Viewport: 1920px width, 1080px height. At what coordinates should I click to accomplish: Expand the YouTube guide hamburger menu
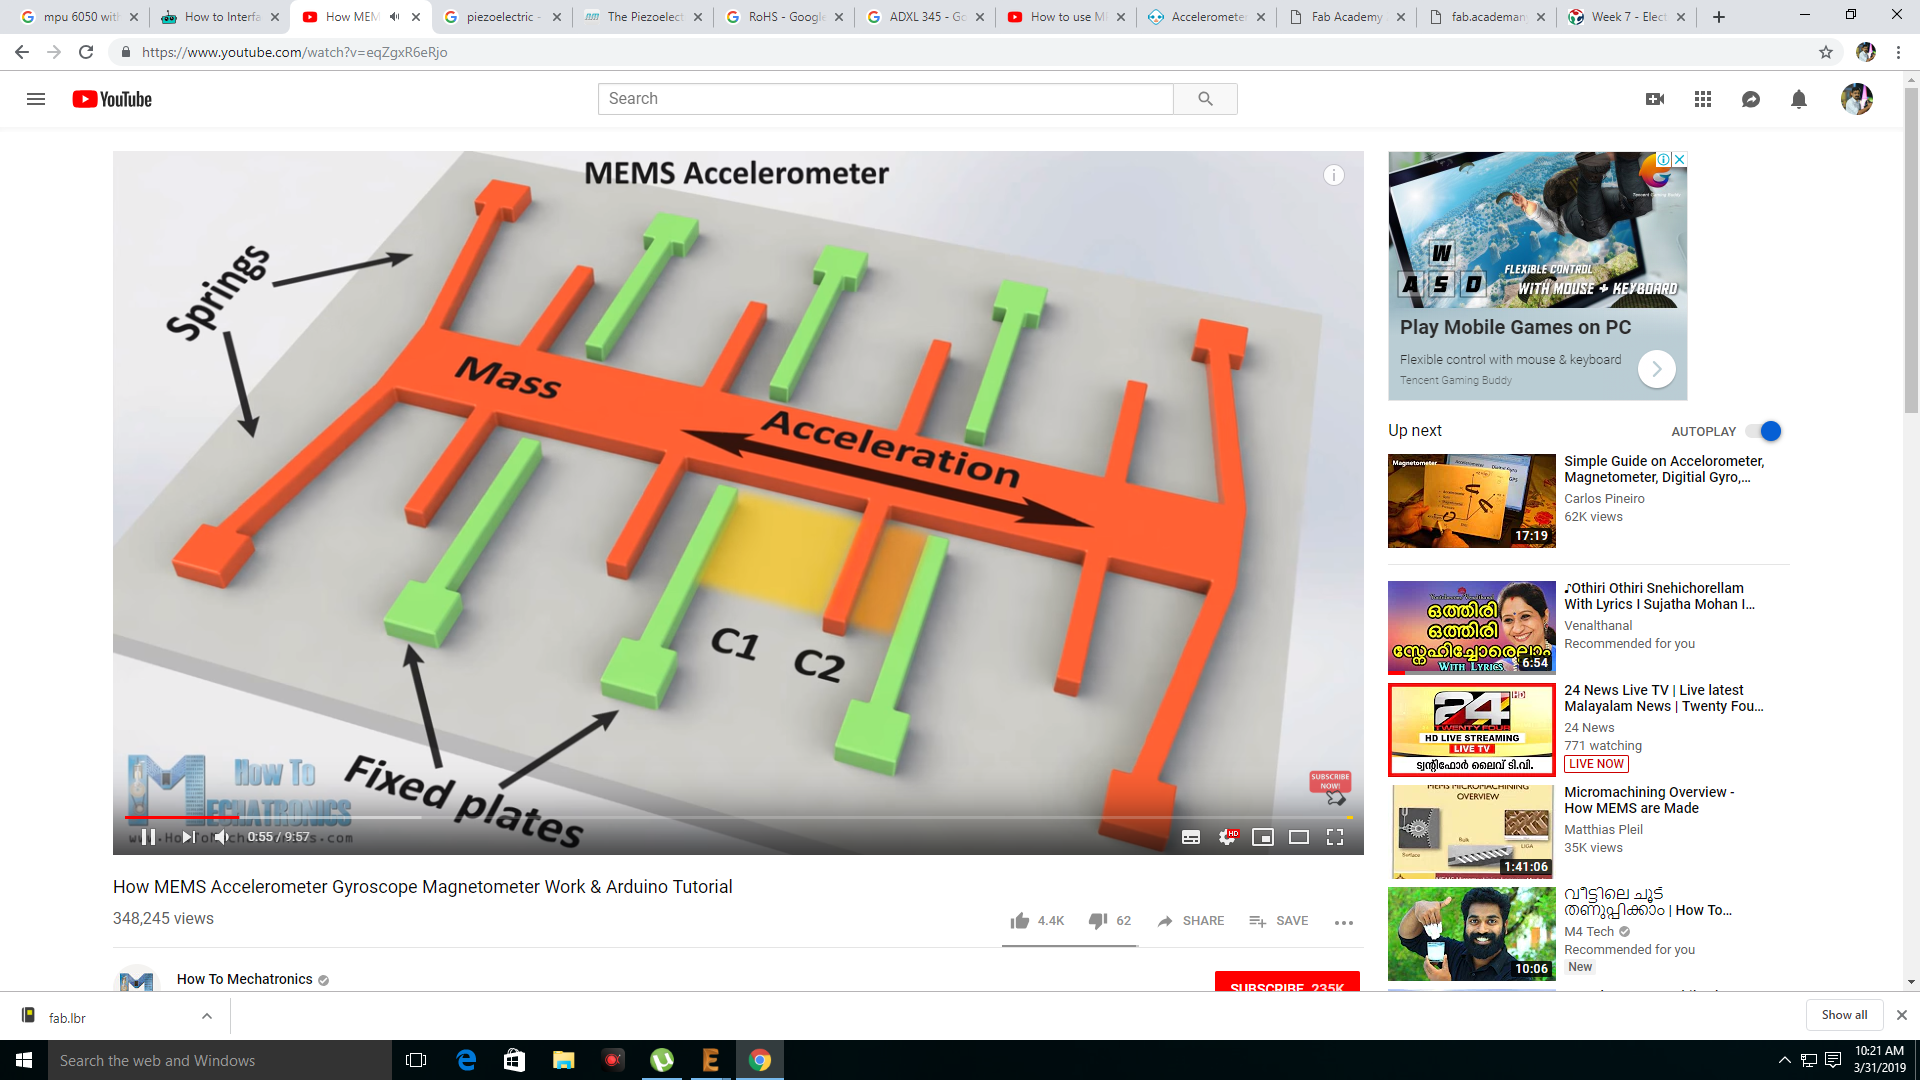tap(36, 99)
